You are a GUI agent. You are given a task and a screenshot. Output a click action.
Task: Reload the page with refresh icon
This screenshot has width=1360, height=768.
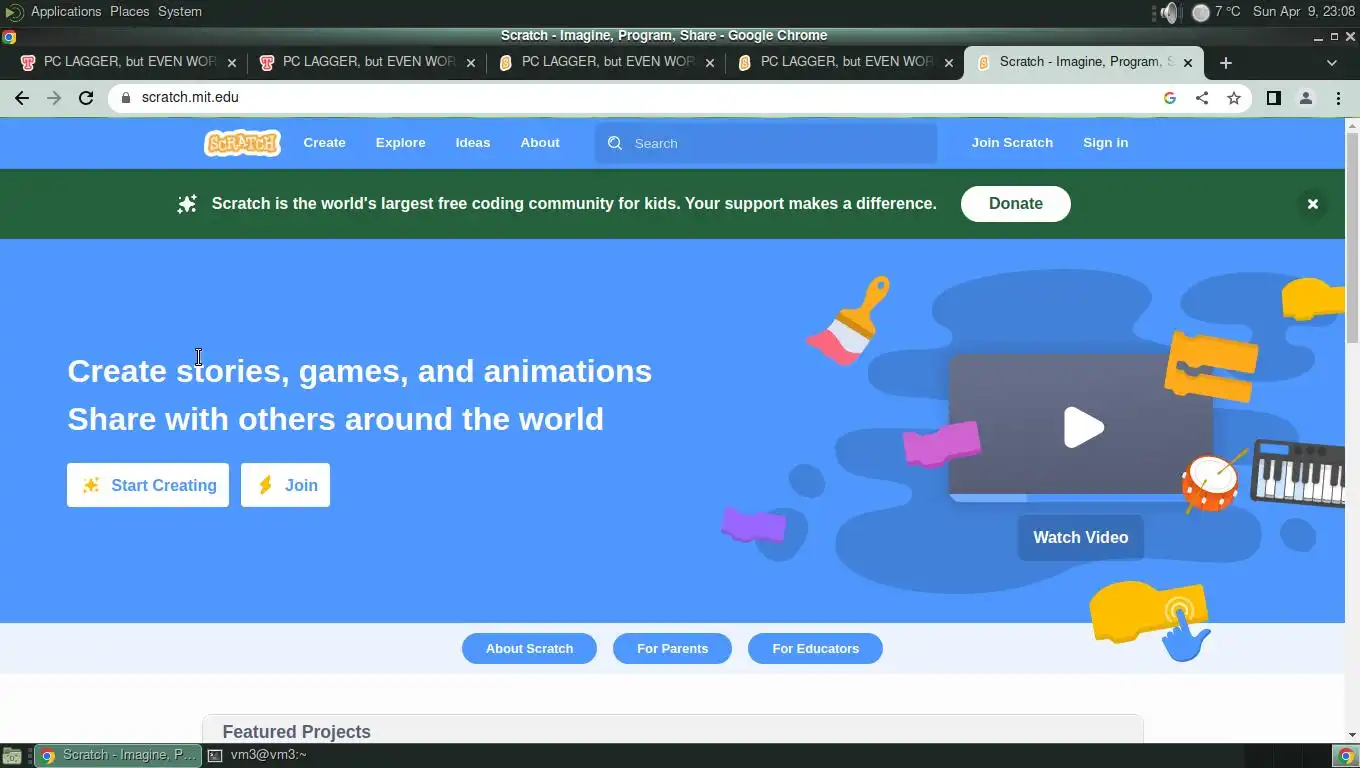86,98
